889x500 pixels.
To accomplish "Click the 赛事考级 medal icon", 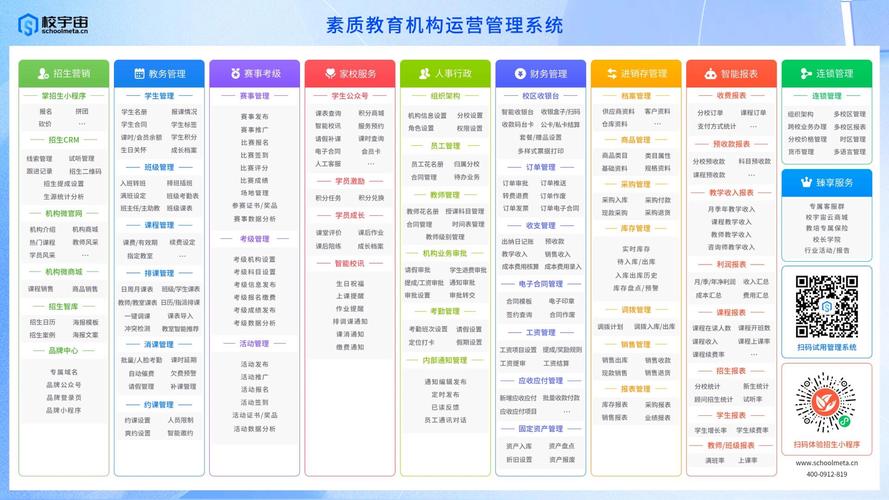I will (235, 74).
